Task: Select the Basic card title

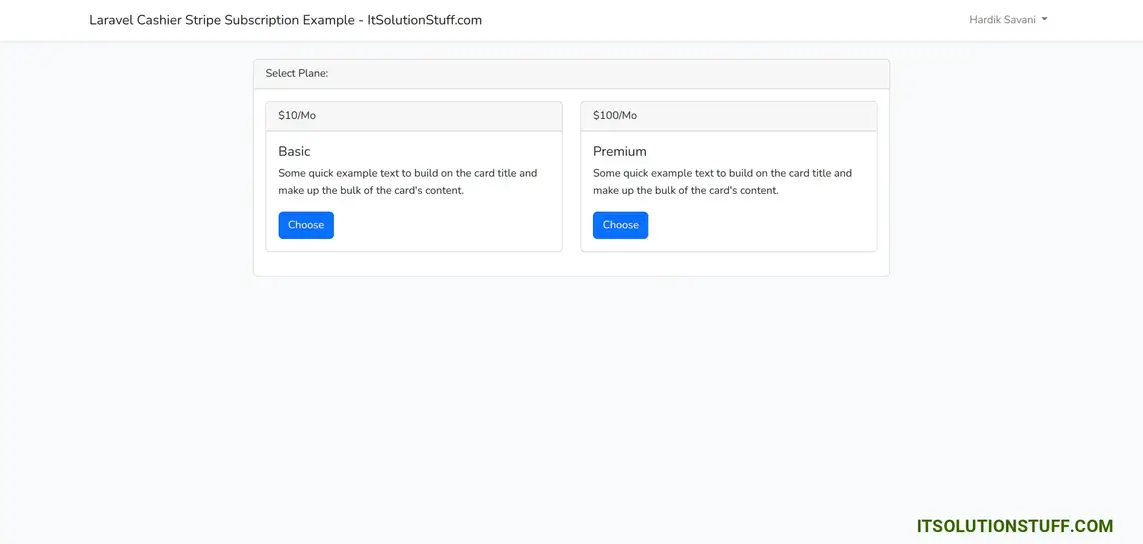Action: coord(294,151)
